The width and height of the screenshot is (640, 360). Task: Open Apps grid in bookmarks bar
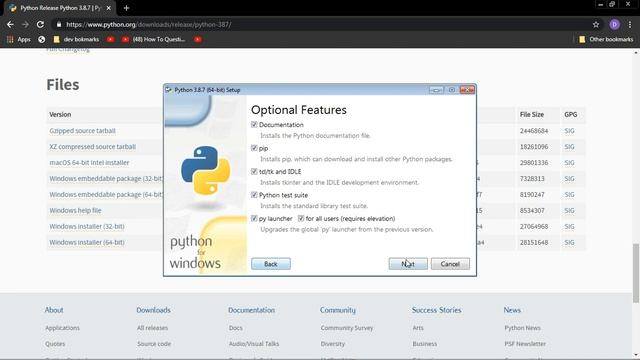pos(19,39)
